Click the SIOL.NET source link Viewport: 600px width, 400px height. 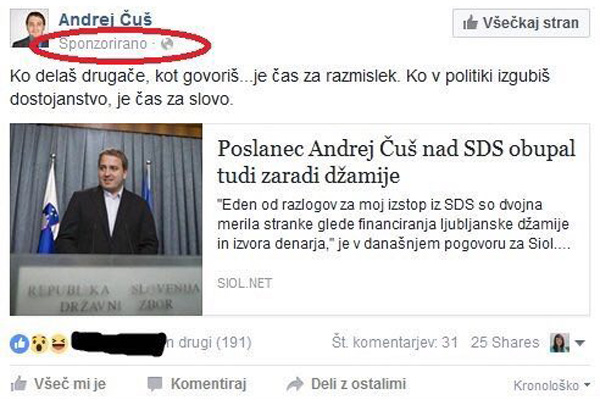245,283
